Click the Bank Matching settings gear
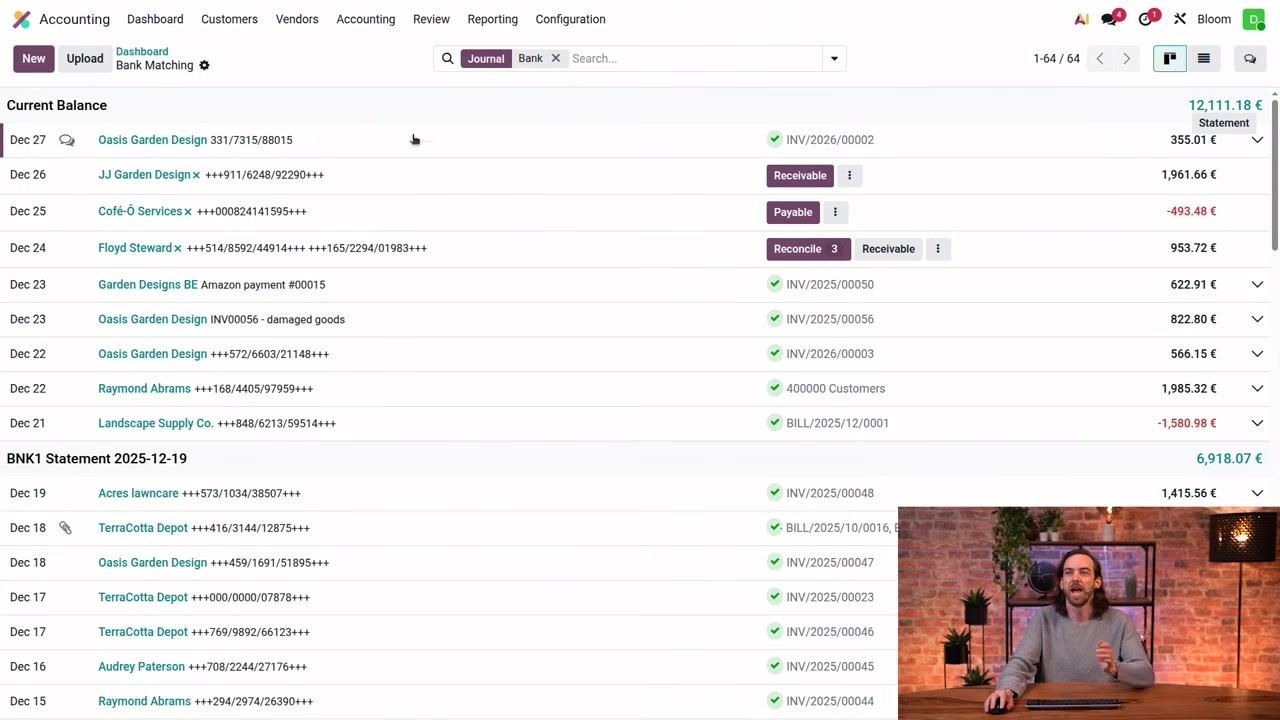Viewport: 1280px width, 720px height. 204,66
